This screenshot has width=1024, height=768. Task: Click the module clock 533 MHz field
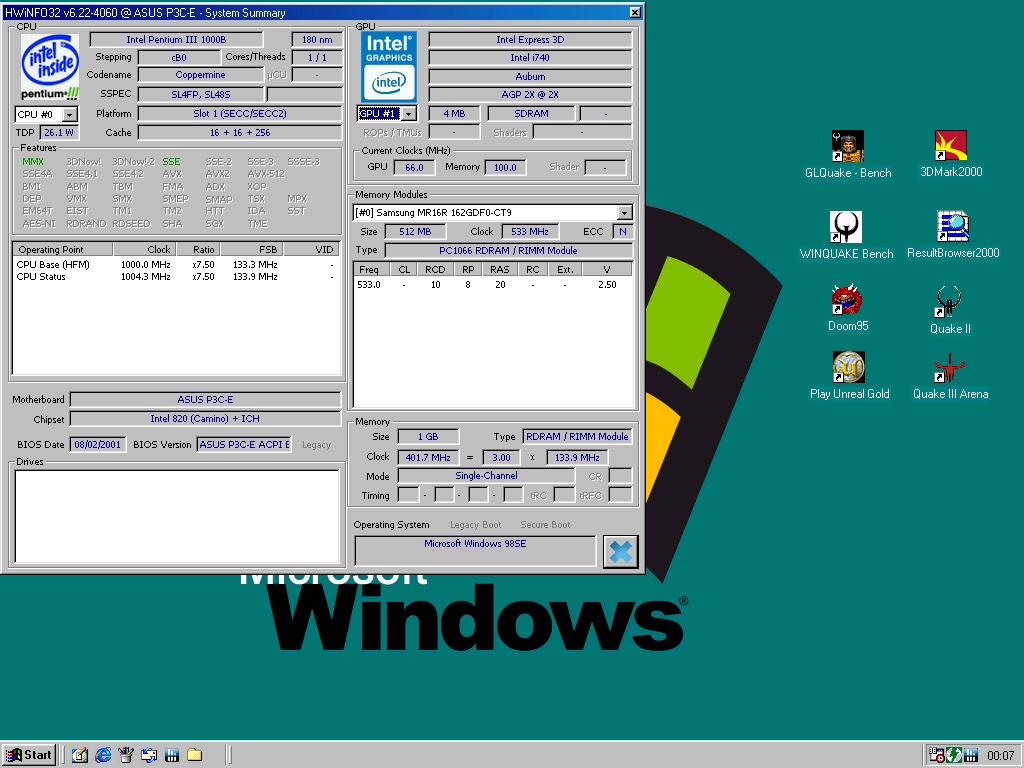pyautogui.click(x=530, y=232)
